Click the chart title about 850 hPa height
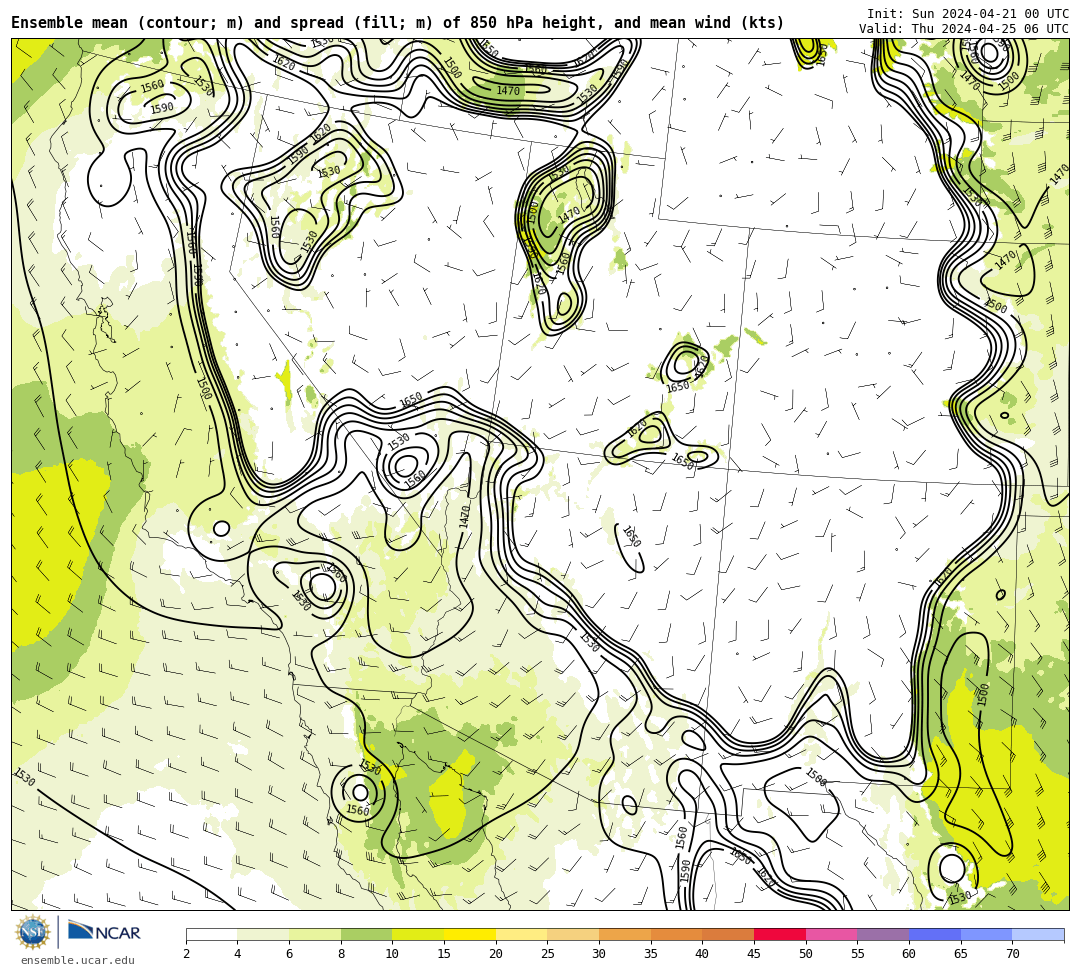Screen dimensions: 1080x973 pyautogui.click(x=397, y=23)
